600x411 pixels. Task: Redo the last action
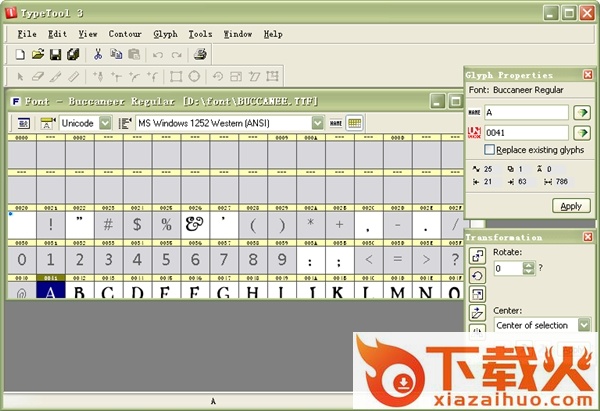[176, 55]
